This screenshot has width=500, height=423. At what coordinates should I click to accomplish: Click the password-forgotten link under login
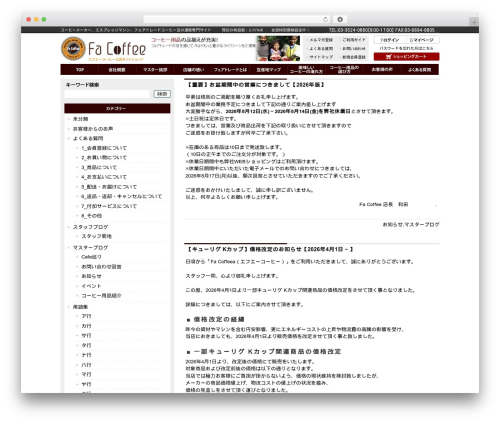pos(406,48)
